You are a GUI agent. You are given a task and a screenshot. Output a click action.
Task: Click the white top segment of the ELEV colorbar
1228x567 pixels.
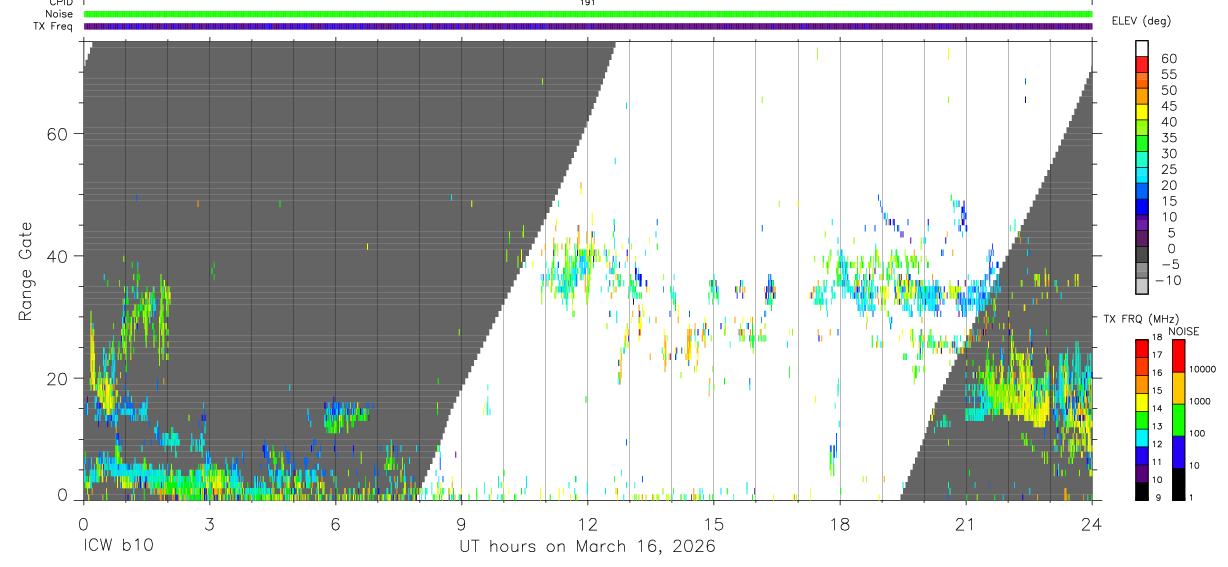[1142, 49]
